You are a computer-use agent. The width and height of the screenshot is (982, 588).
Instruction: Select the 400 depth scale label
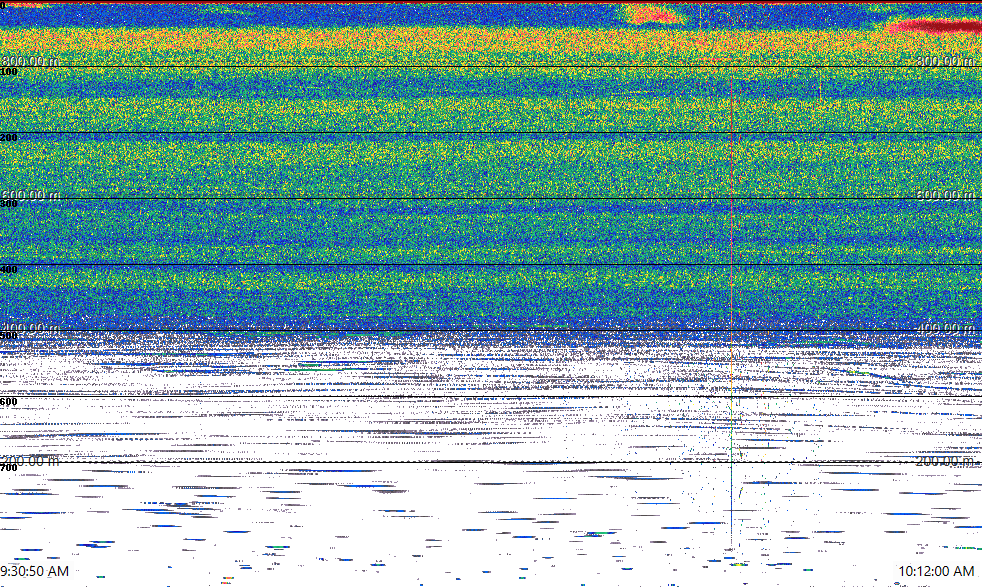[9, 270]
